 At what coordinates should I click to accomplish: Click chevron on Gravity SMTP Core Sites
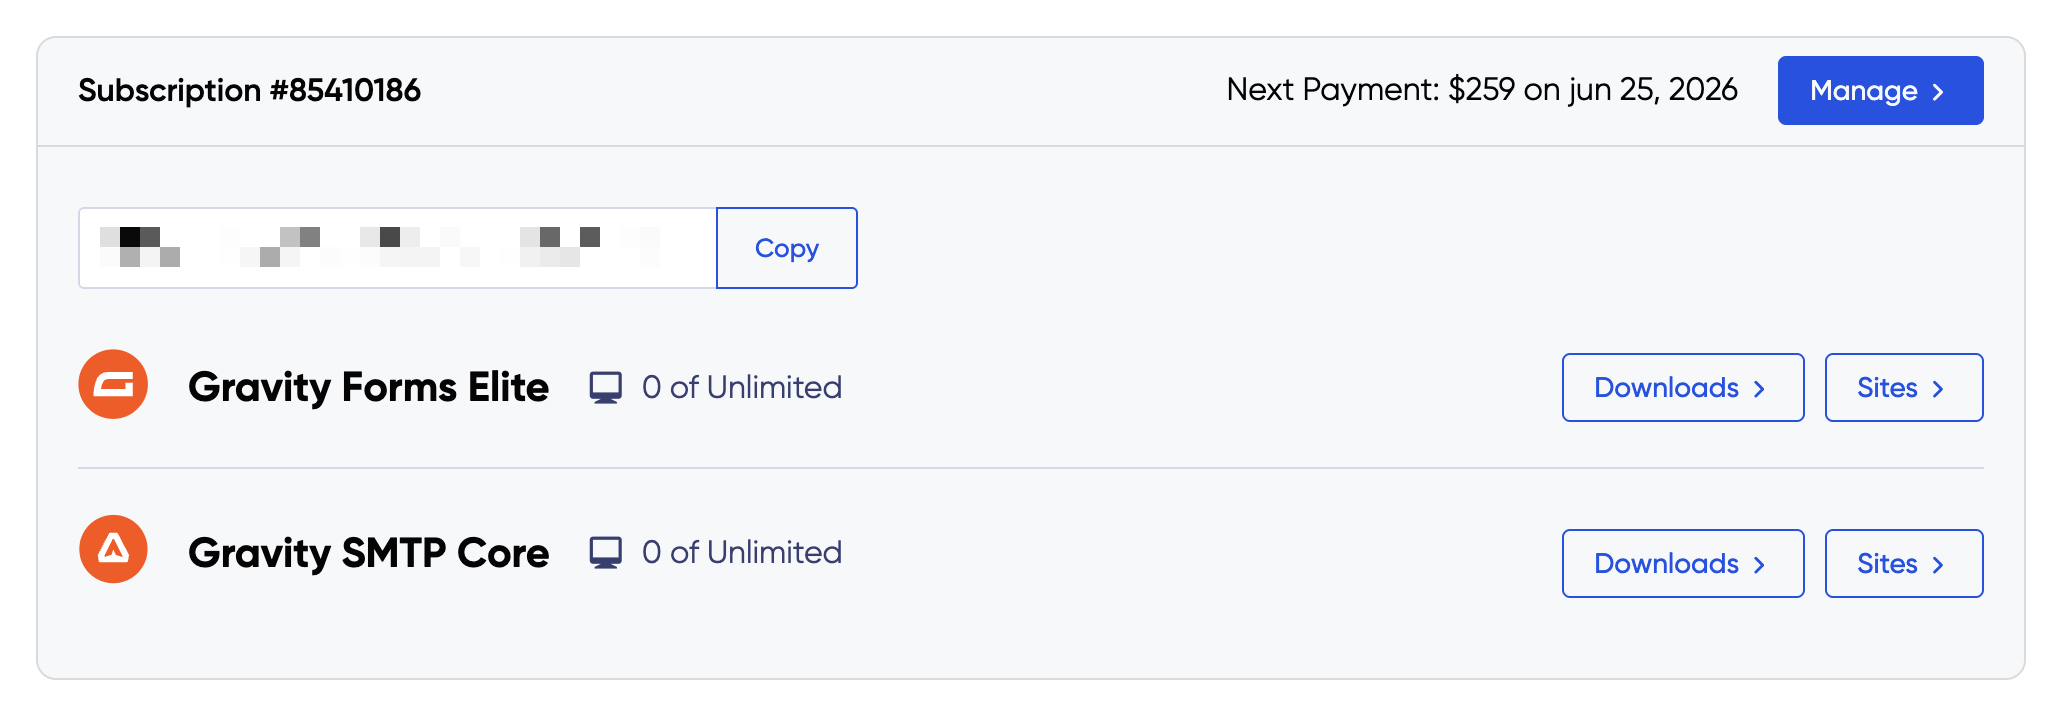pos(1938,565)
